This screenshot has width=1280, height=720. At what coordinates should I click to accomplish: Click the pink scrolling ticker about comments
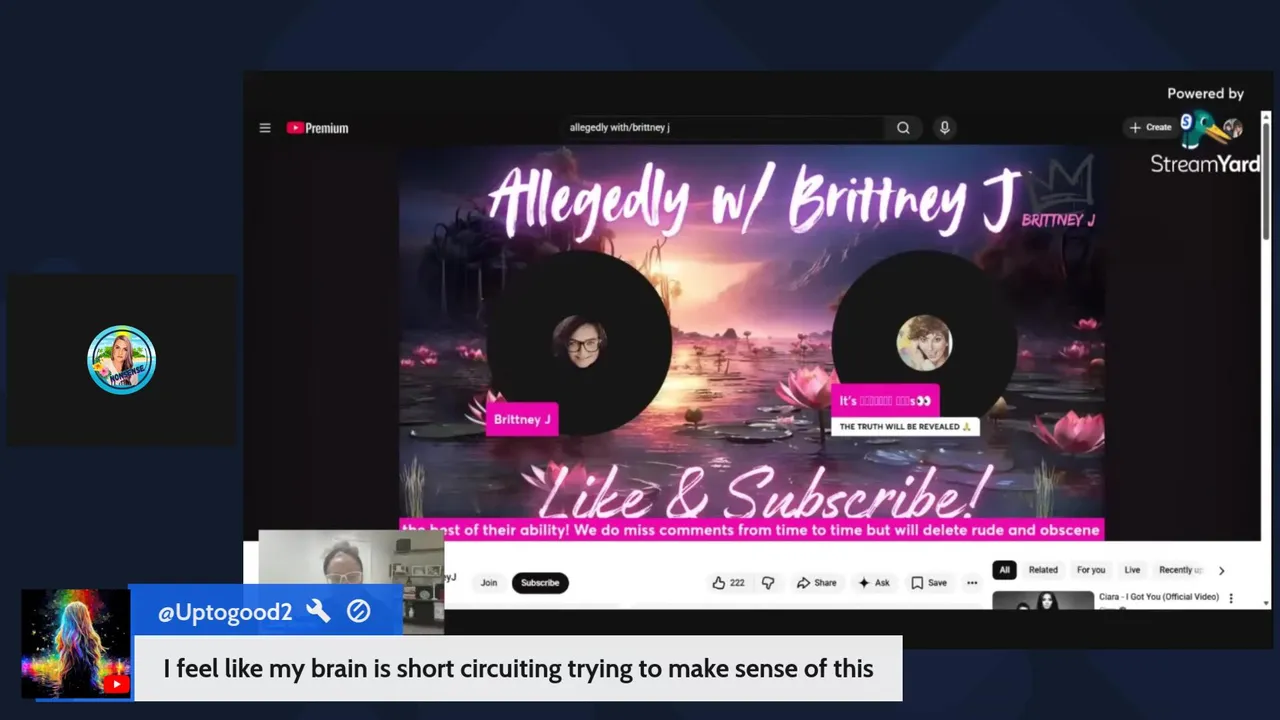coord(751,530)
